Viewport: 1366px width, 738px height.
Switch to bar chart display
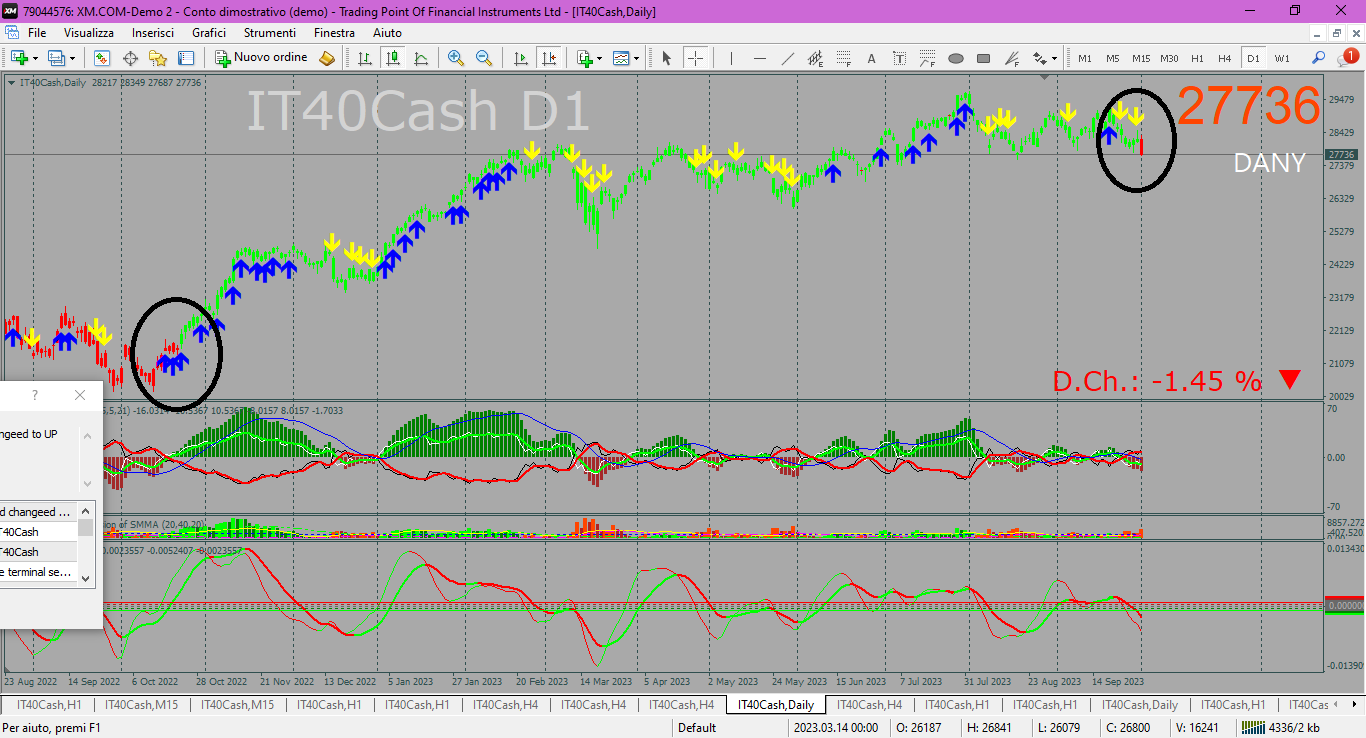click(366, 58)
